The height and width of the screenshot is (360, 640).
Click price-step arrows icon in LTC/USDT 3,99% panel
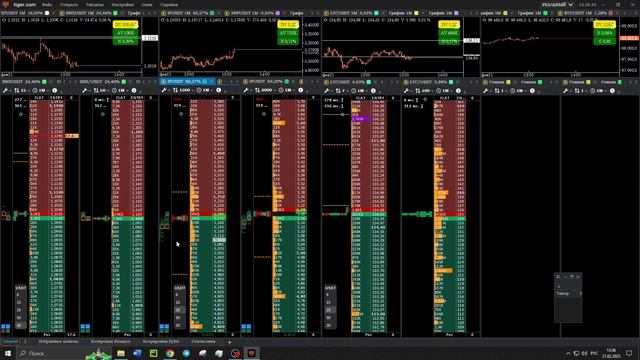tap(418, 91)
